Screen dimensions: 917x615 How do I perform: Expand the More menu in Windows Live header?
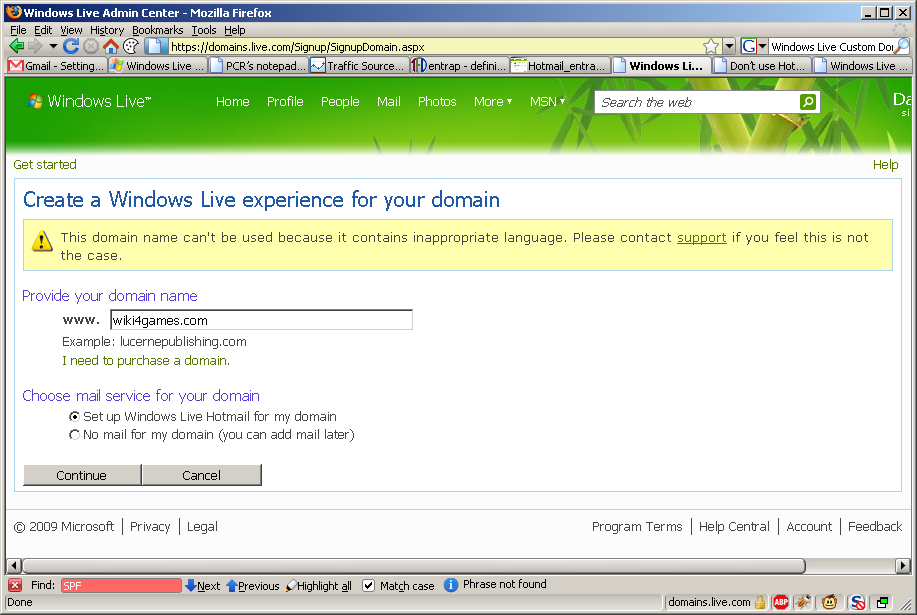tap(493, 102)
